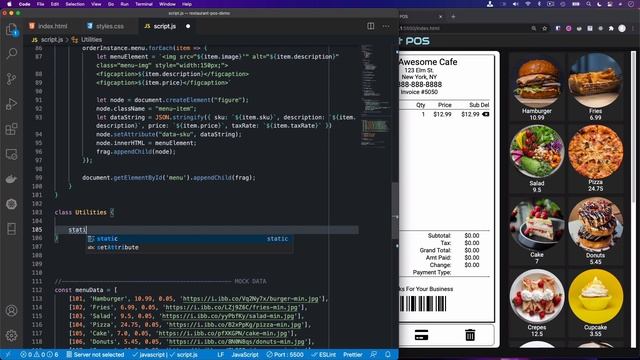Open Run and Debug view
Screen dimensions: 640x360
(11, 104)
